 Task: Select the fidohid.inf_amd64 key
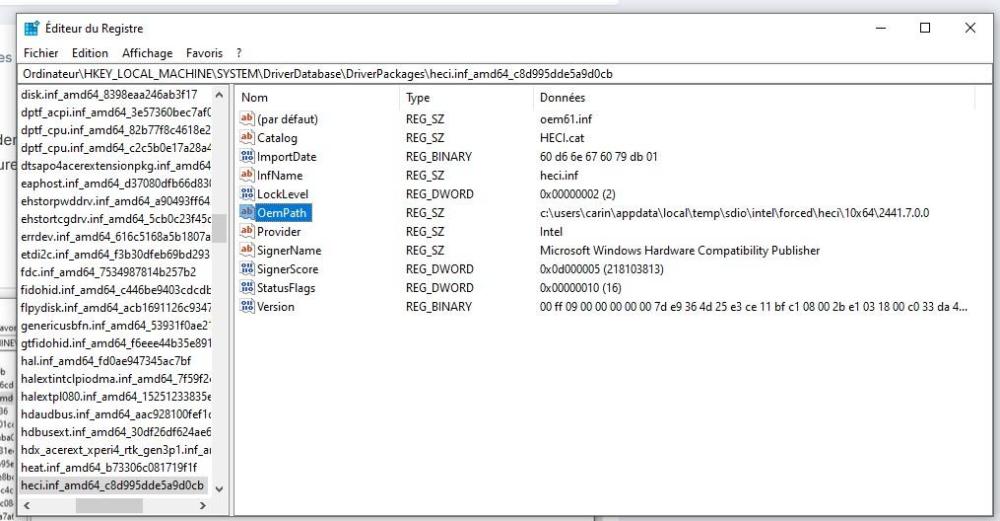coord(115,290)
